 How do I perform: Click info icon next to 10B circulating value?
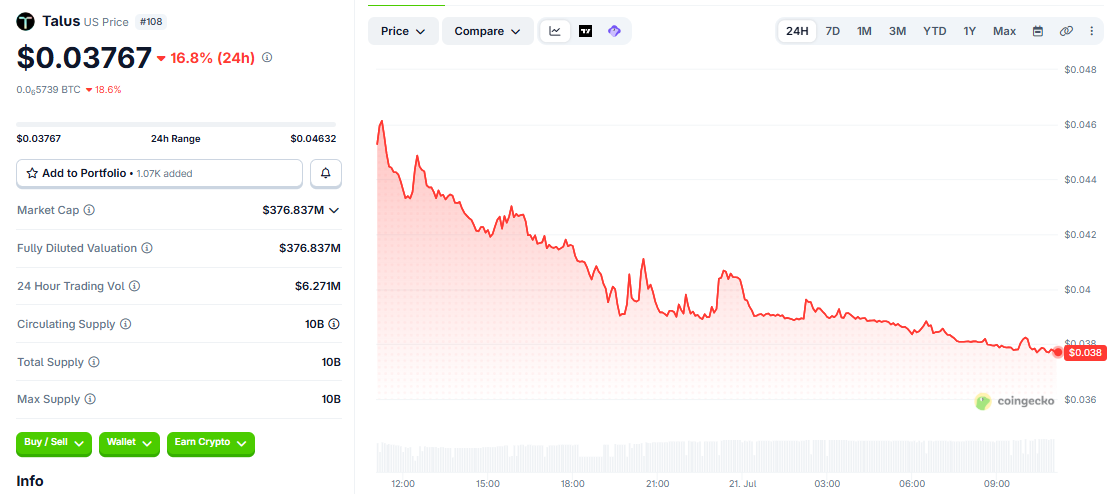(x=334, y=324)
